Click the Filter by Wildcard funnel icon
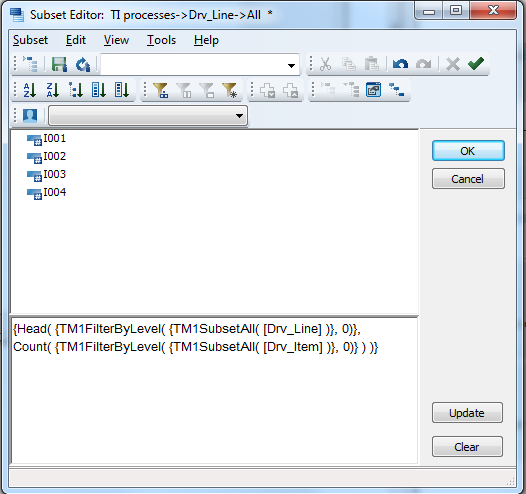Screen dimensions: 526x494 pyautogui.click(x=230, y=90)
